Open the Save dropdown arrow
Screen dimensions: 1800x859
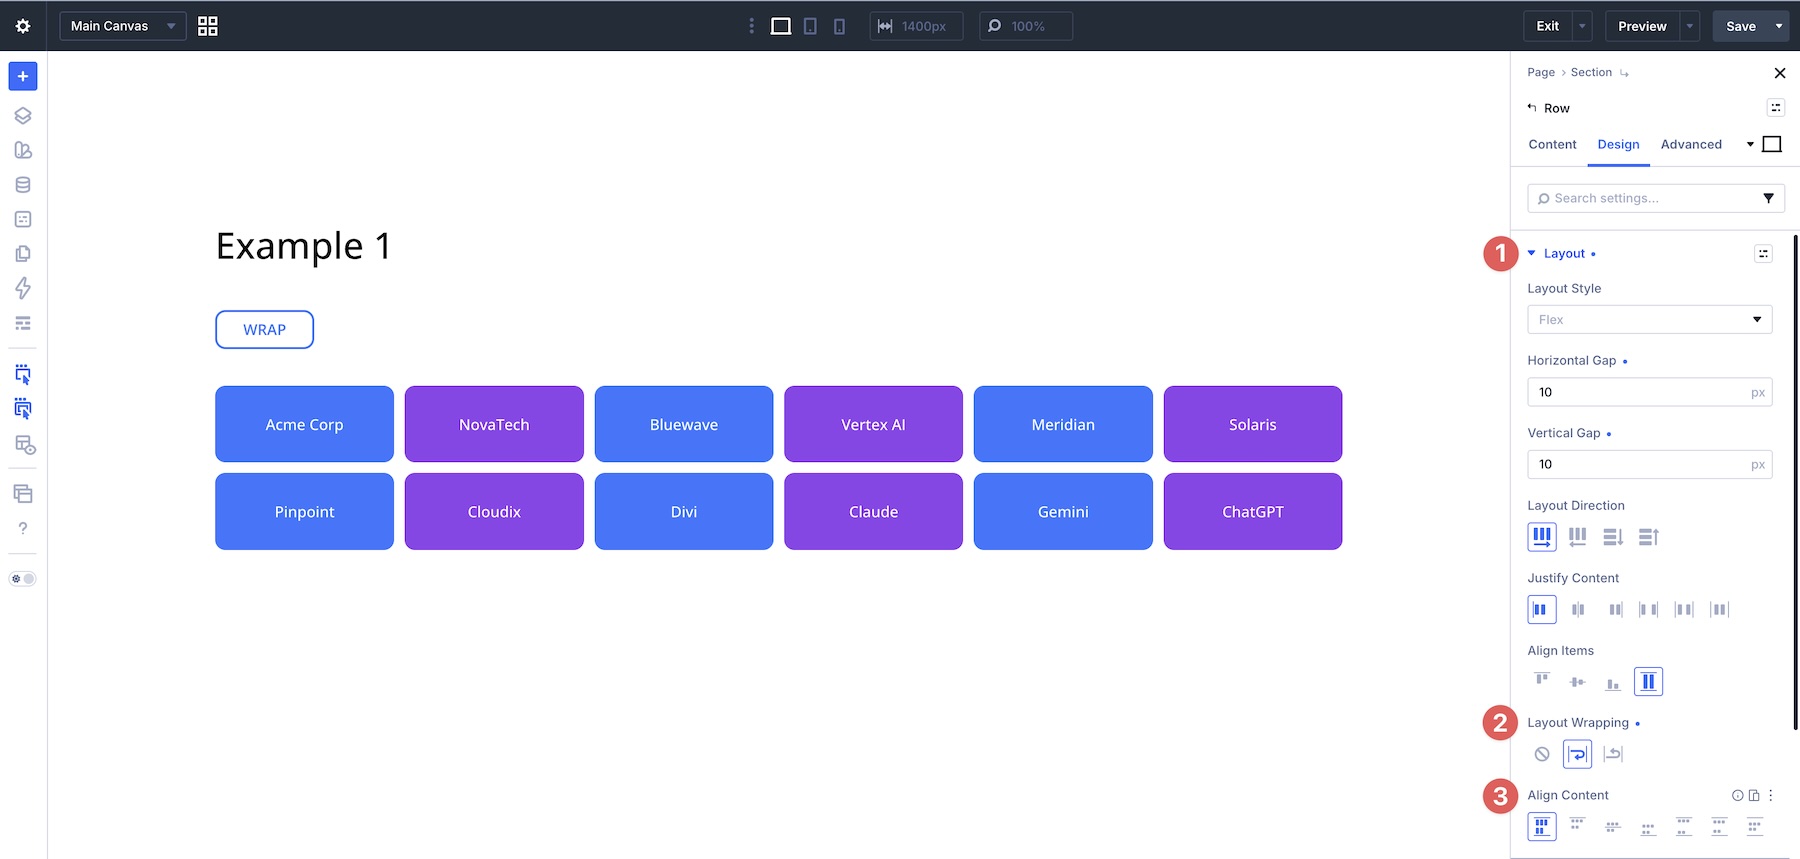(x=1779, y=26)
